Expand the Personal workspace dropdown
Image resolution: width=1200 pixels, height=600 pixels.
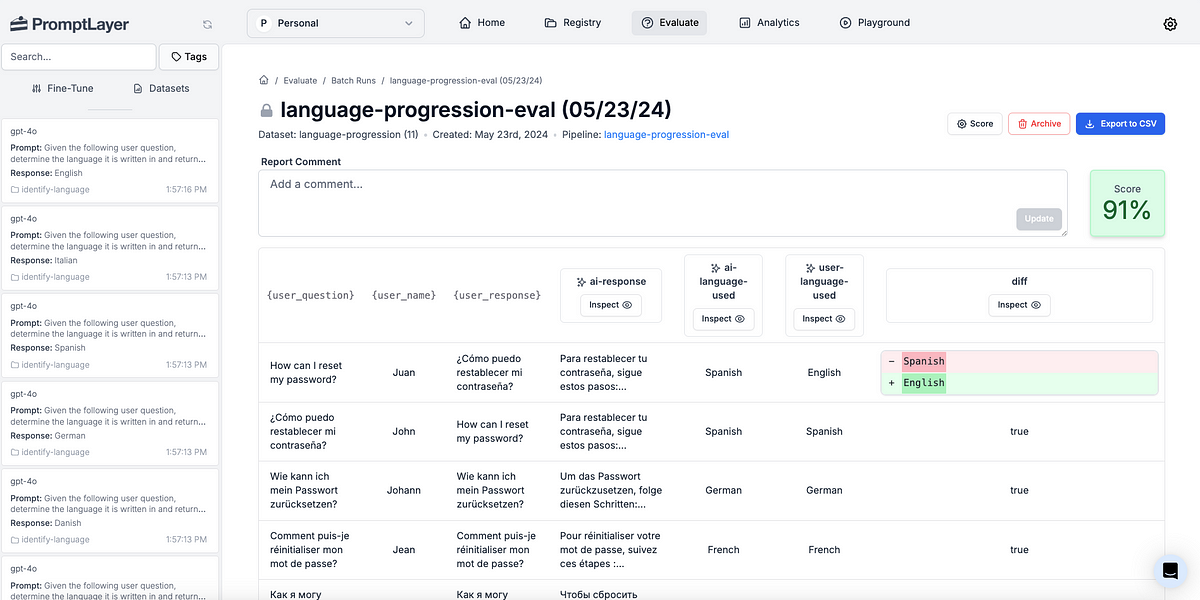(x=335, y=23)
